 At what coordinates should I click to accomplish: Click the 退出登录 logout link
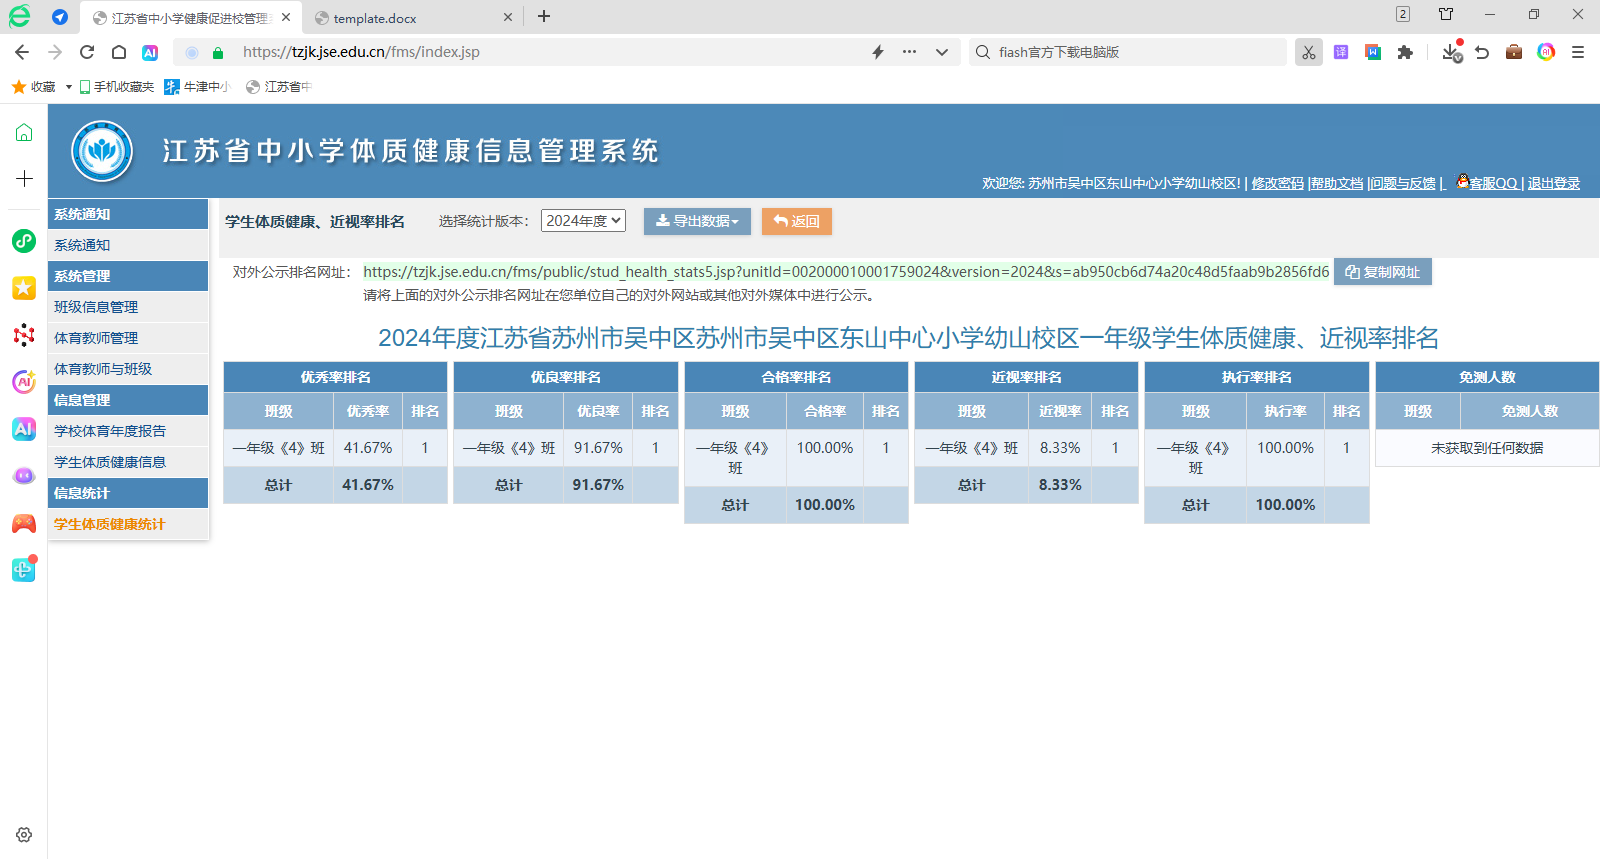[x=1553, y=183]
